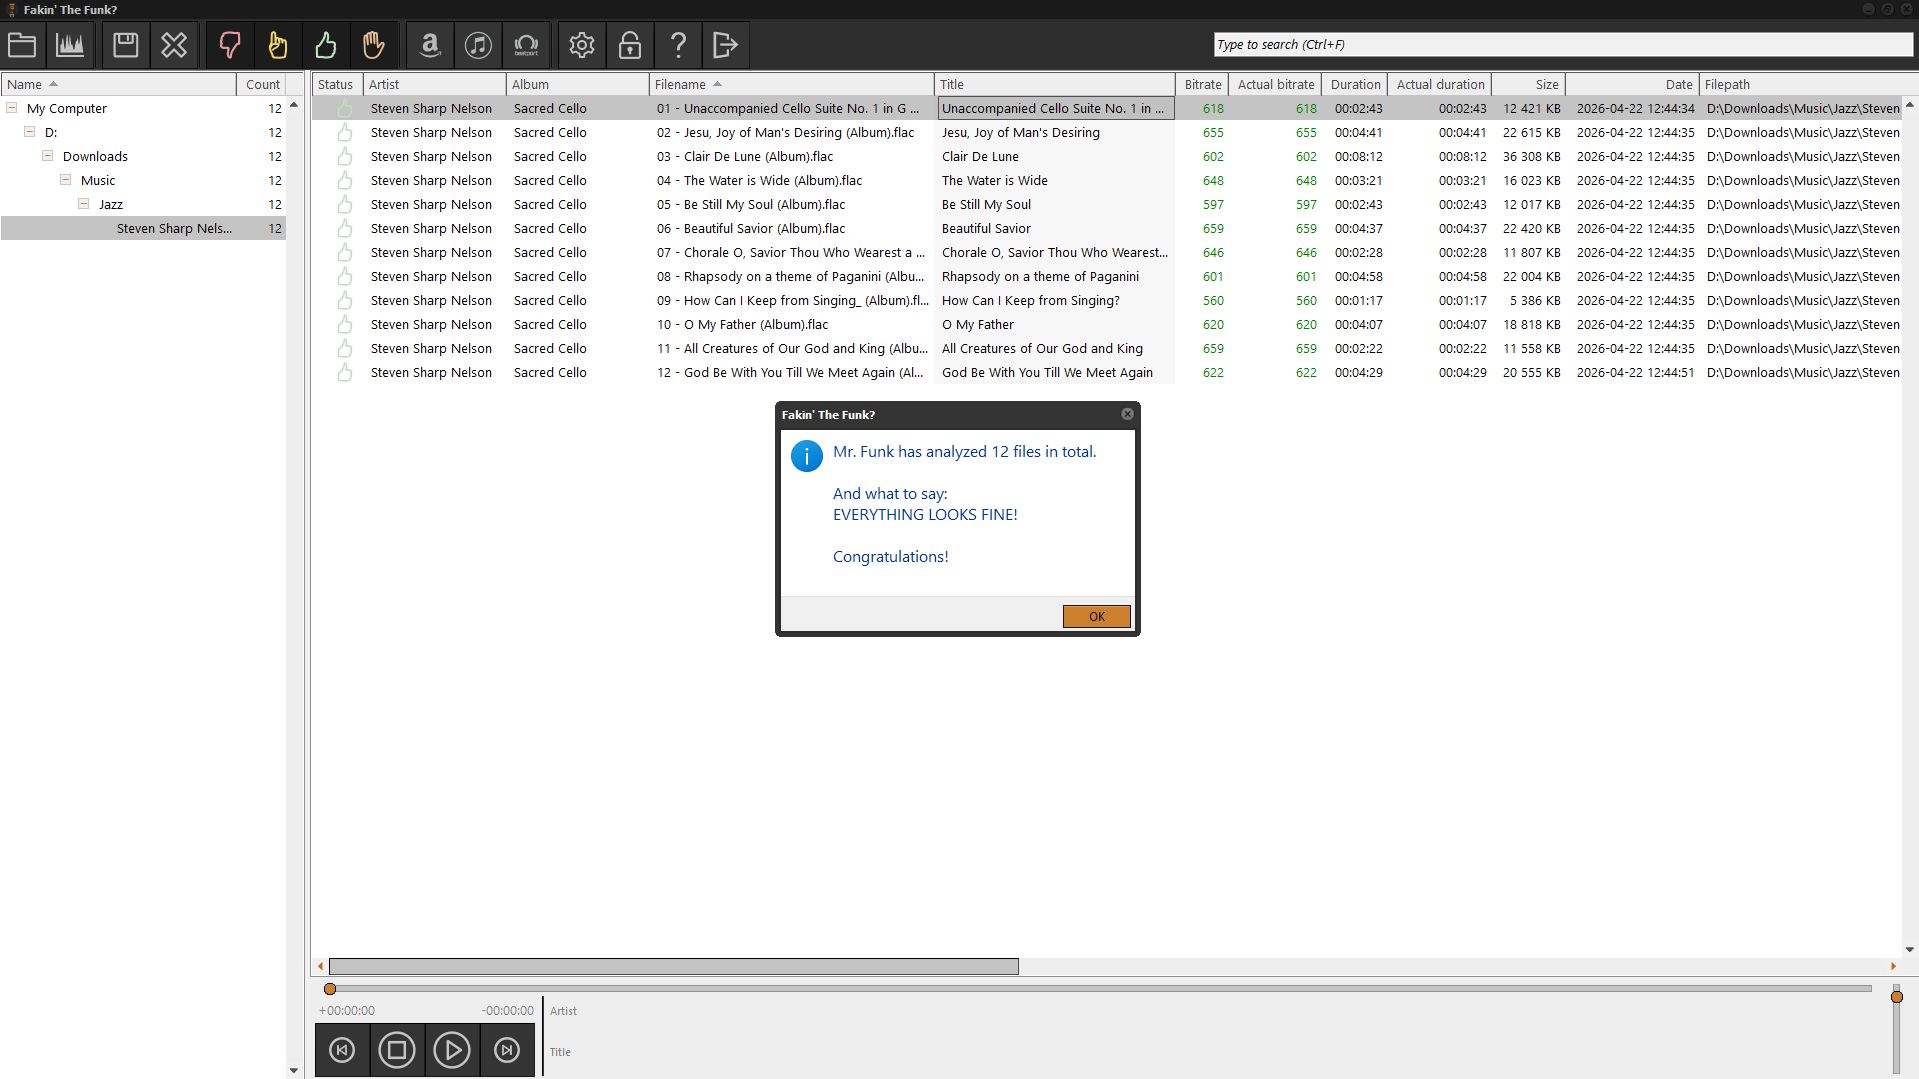The image size is (1919, 1079).
Task: Click the volume slider handle
Action: (x=1896, y=997)
